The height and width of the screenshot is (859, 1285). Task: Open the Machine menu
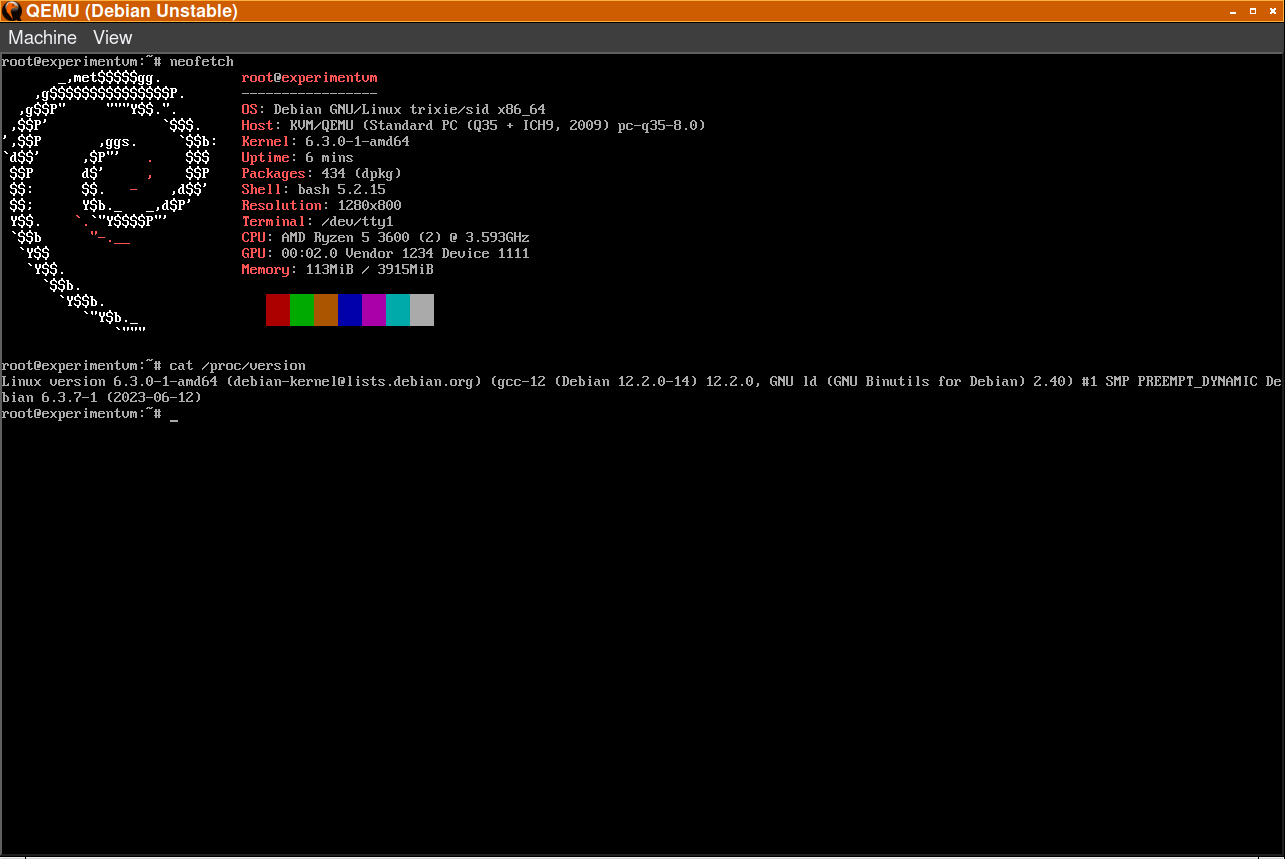coord(42,38)
